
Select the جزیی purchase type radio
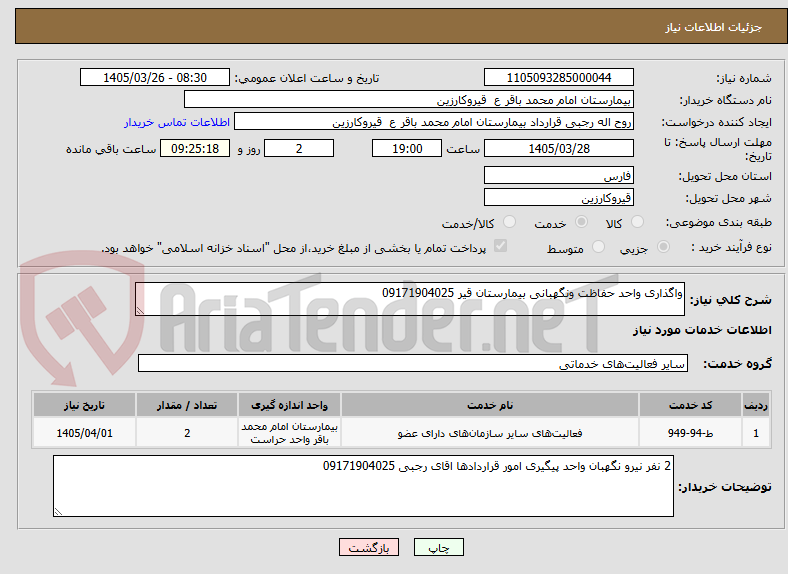pyautogui.click(x=663, y=247)
